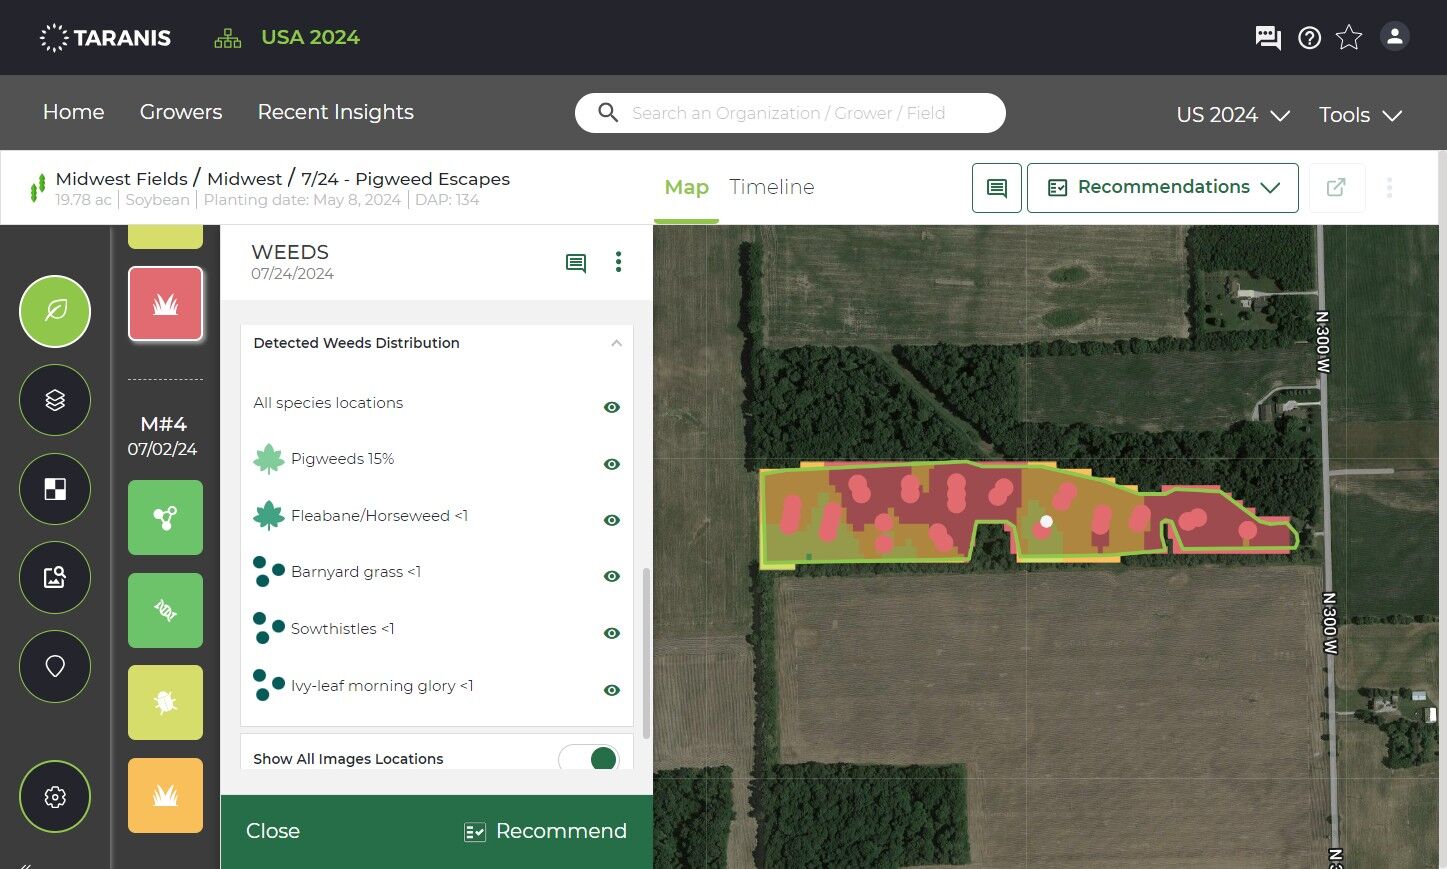Hide Pigweeds 15% layer with eye icon
1447x869 pixels.
[612, 464]
